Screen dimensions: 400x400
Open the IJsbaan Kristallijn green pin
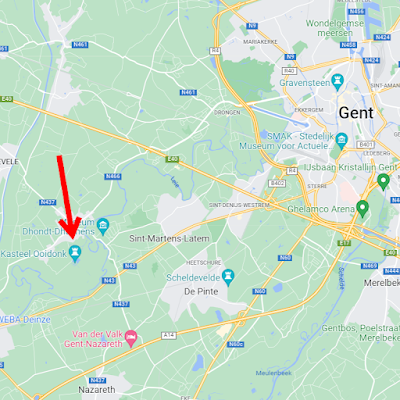tap(383, 181)
